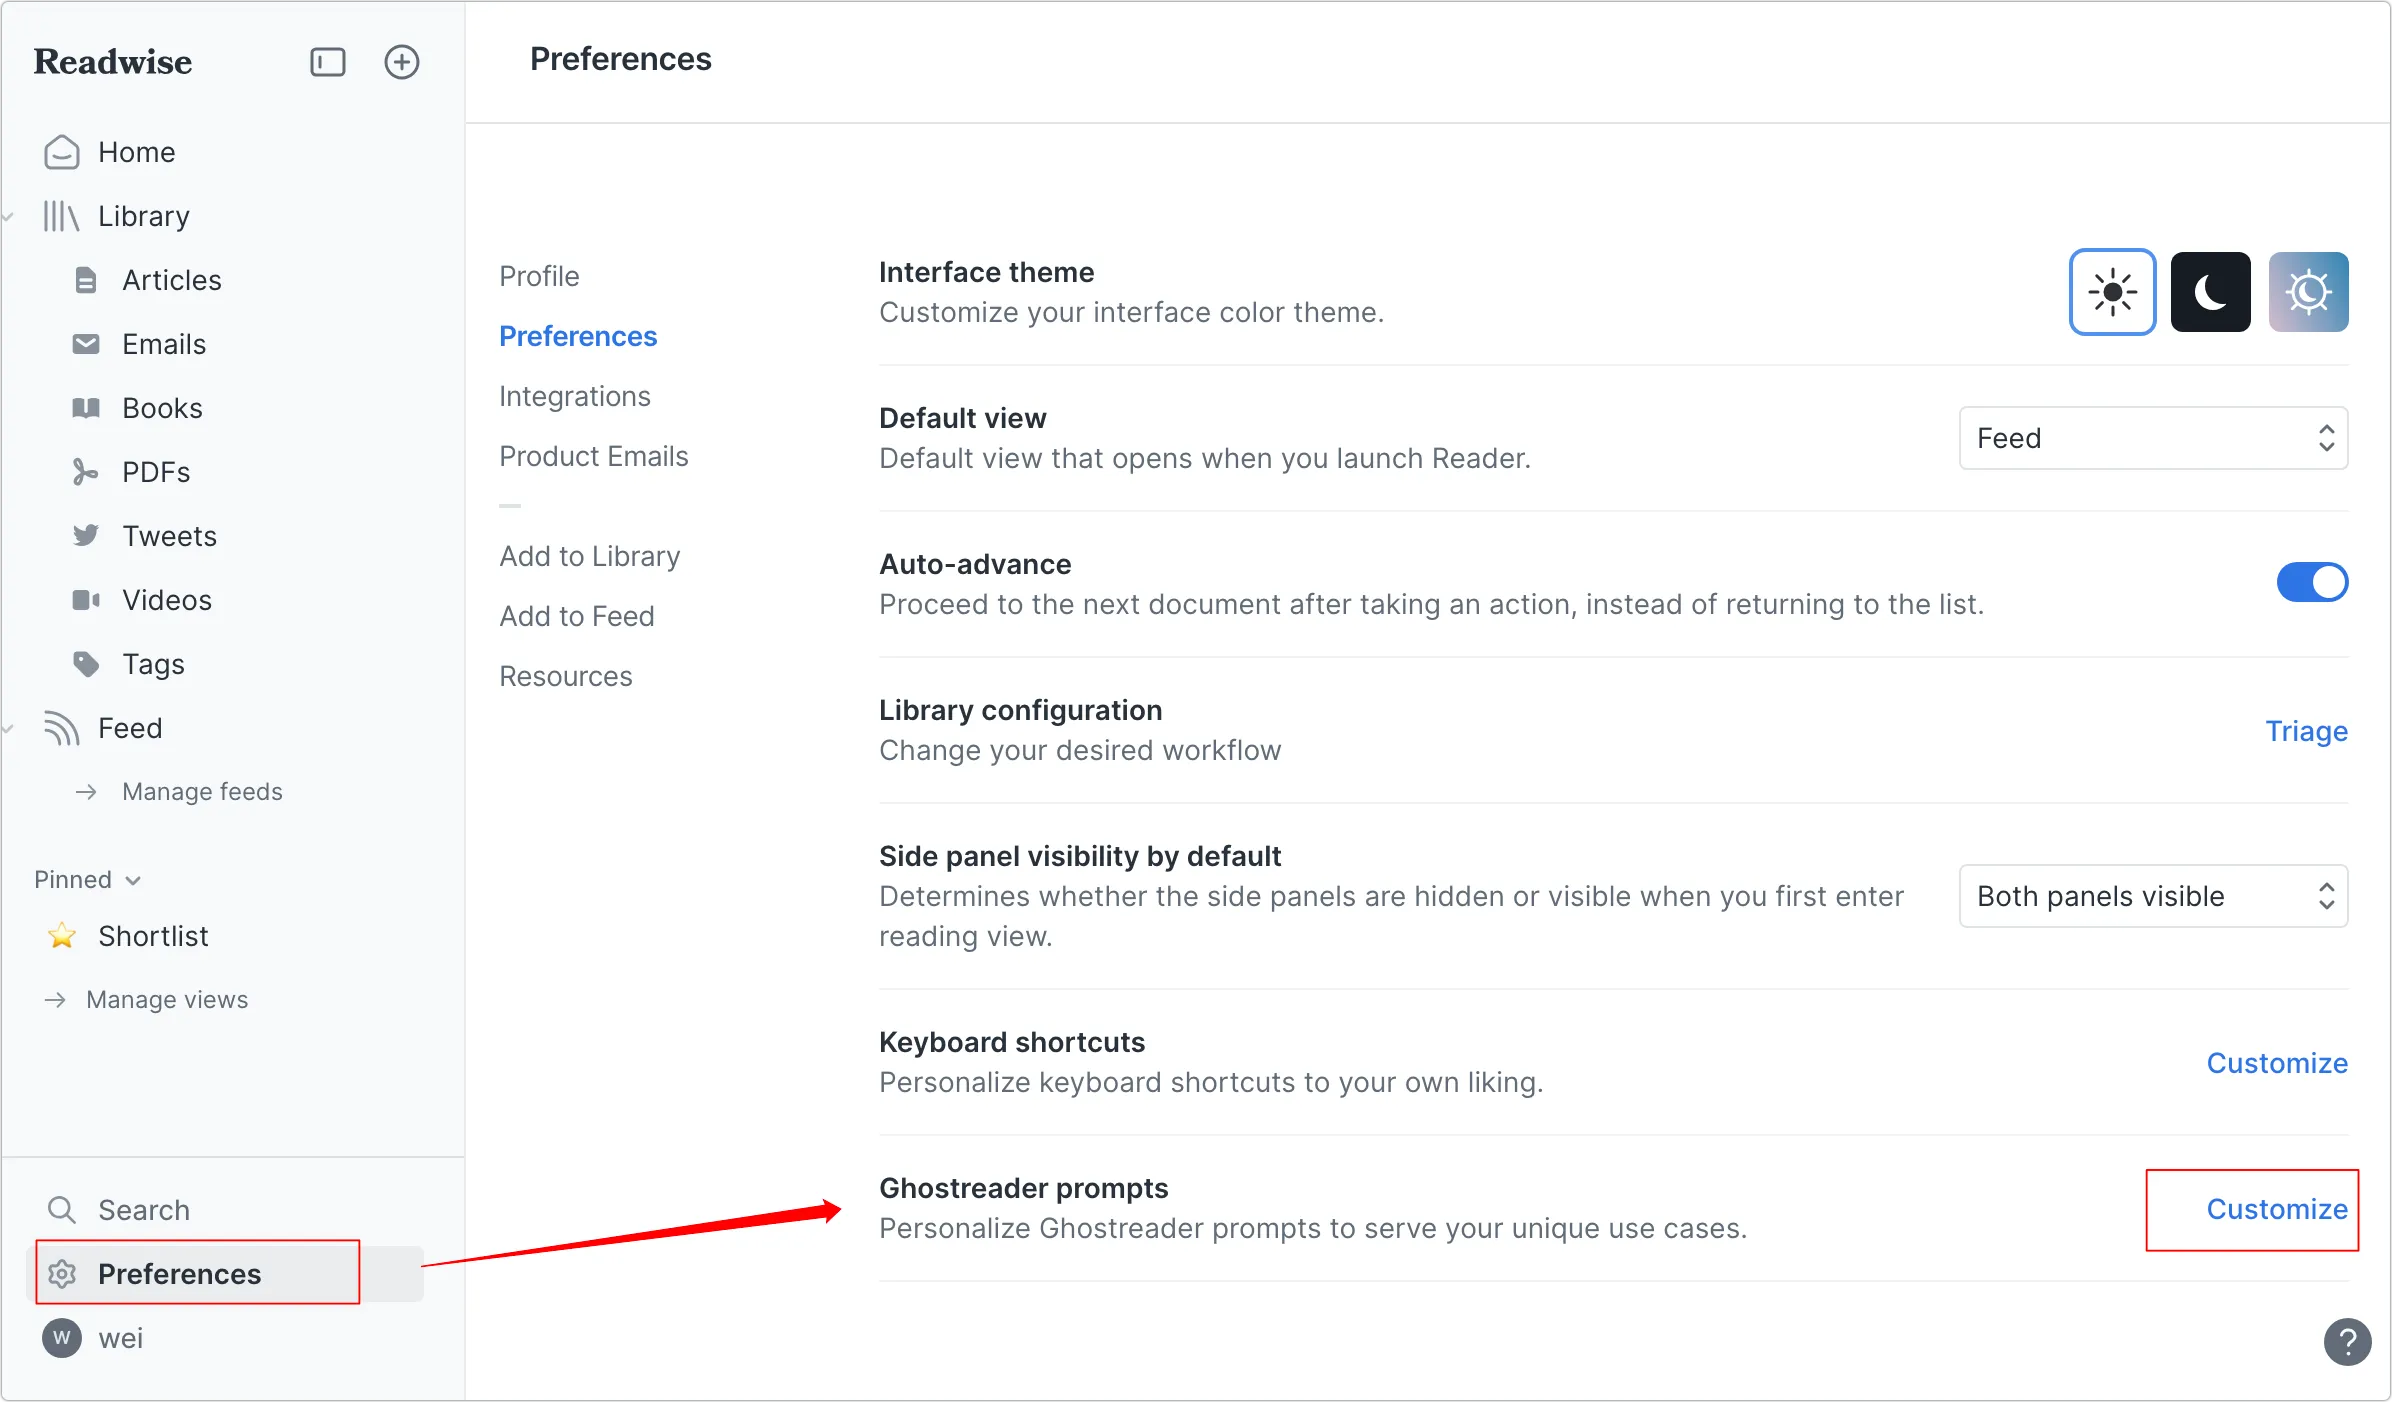The image size is (2392, 1402).
Task: Select the light interface theme
Action: click(x=2112, y=292)
